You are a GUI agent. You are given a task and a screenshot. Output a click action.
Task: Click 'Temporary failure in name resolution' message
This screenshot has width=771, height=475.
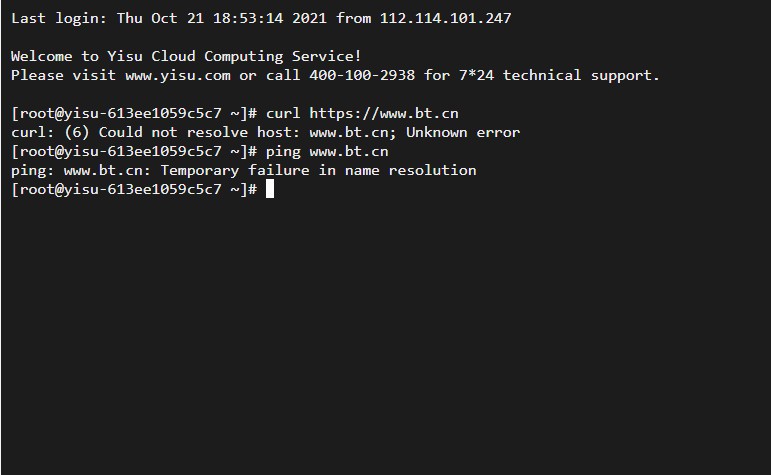[318, 170]
